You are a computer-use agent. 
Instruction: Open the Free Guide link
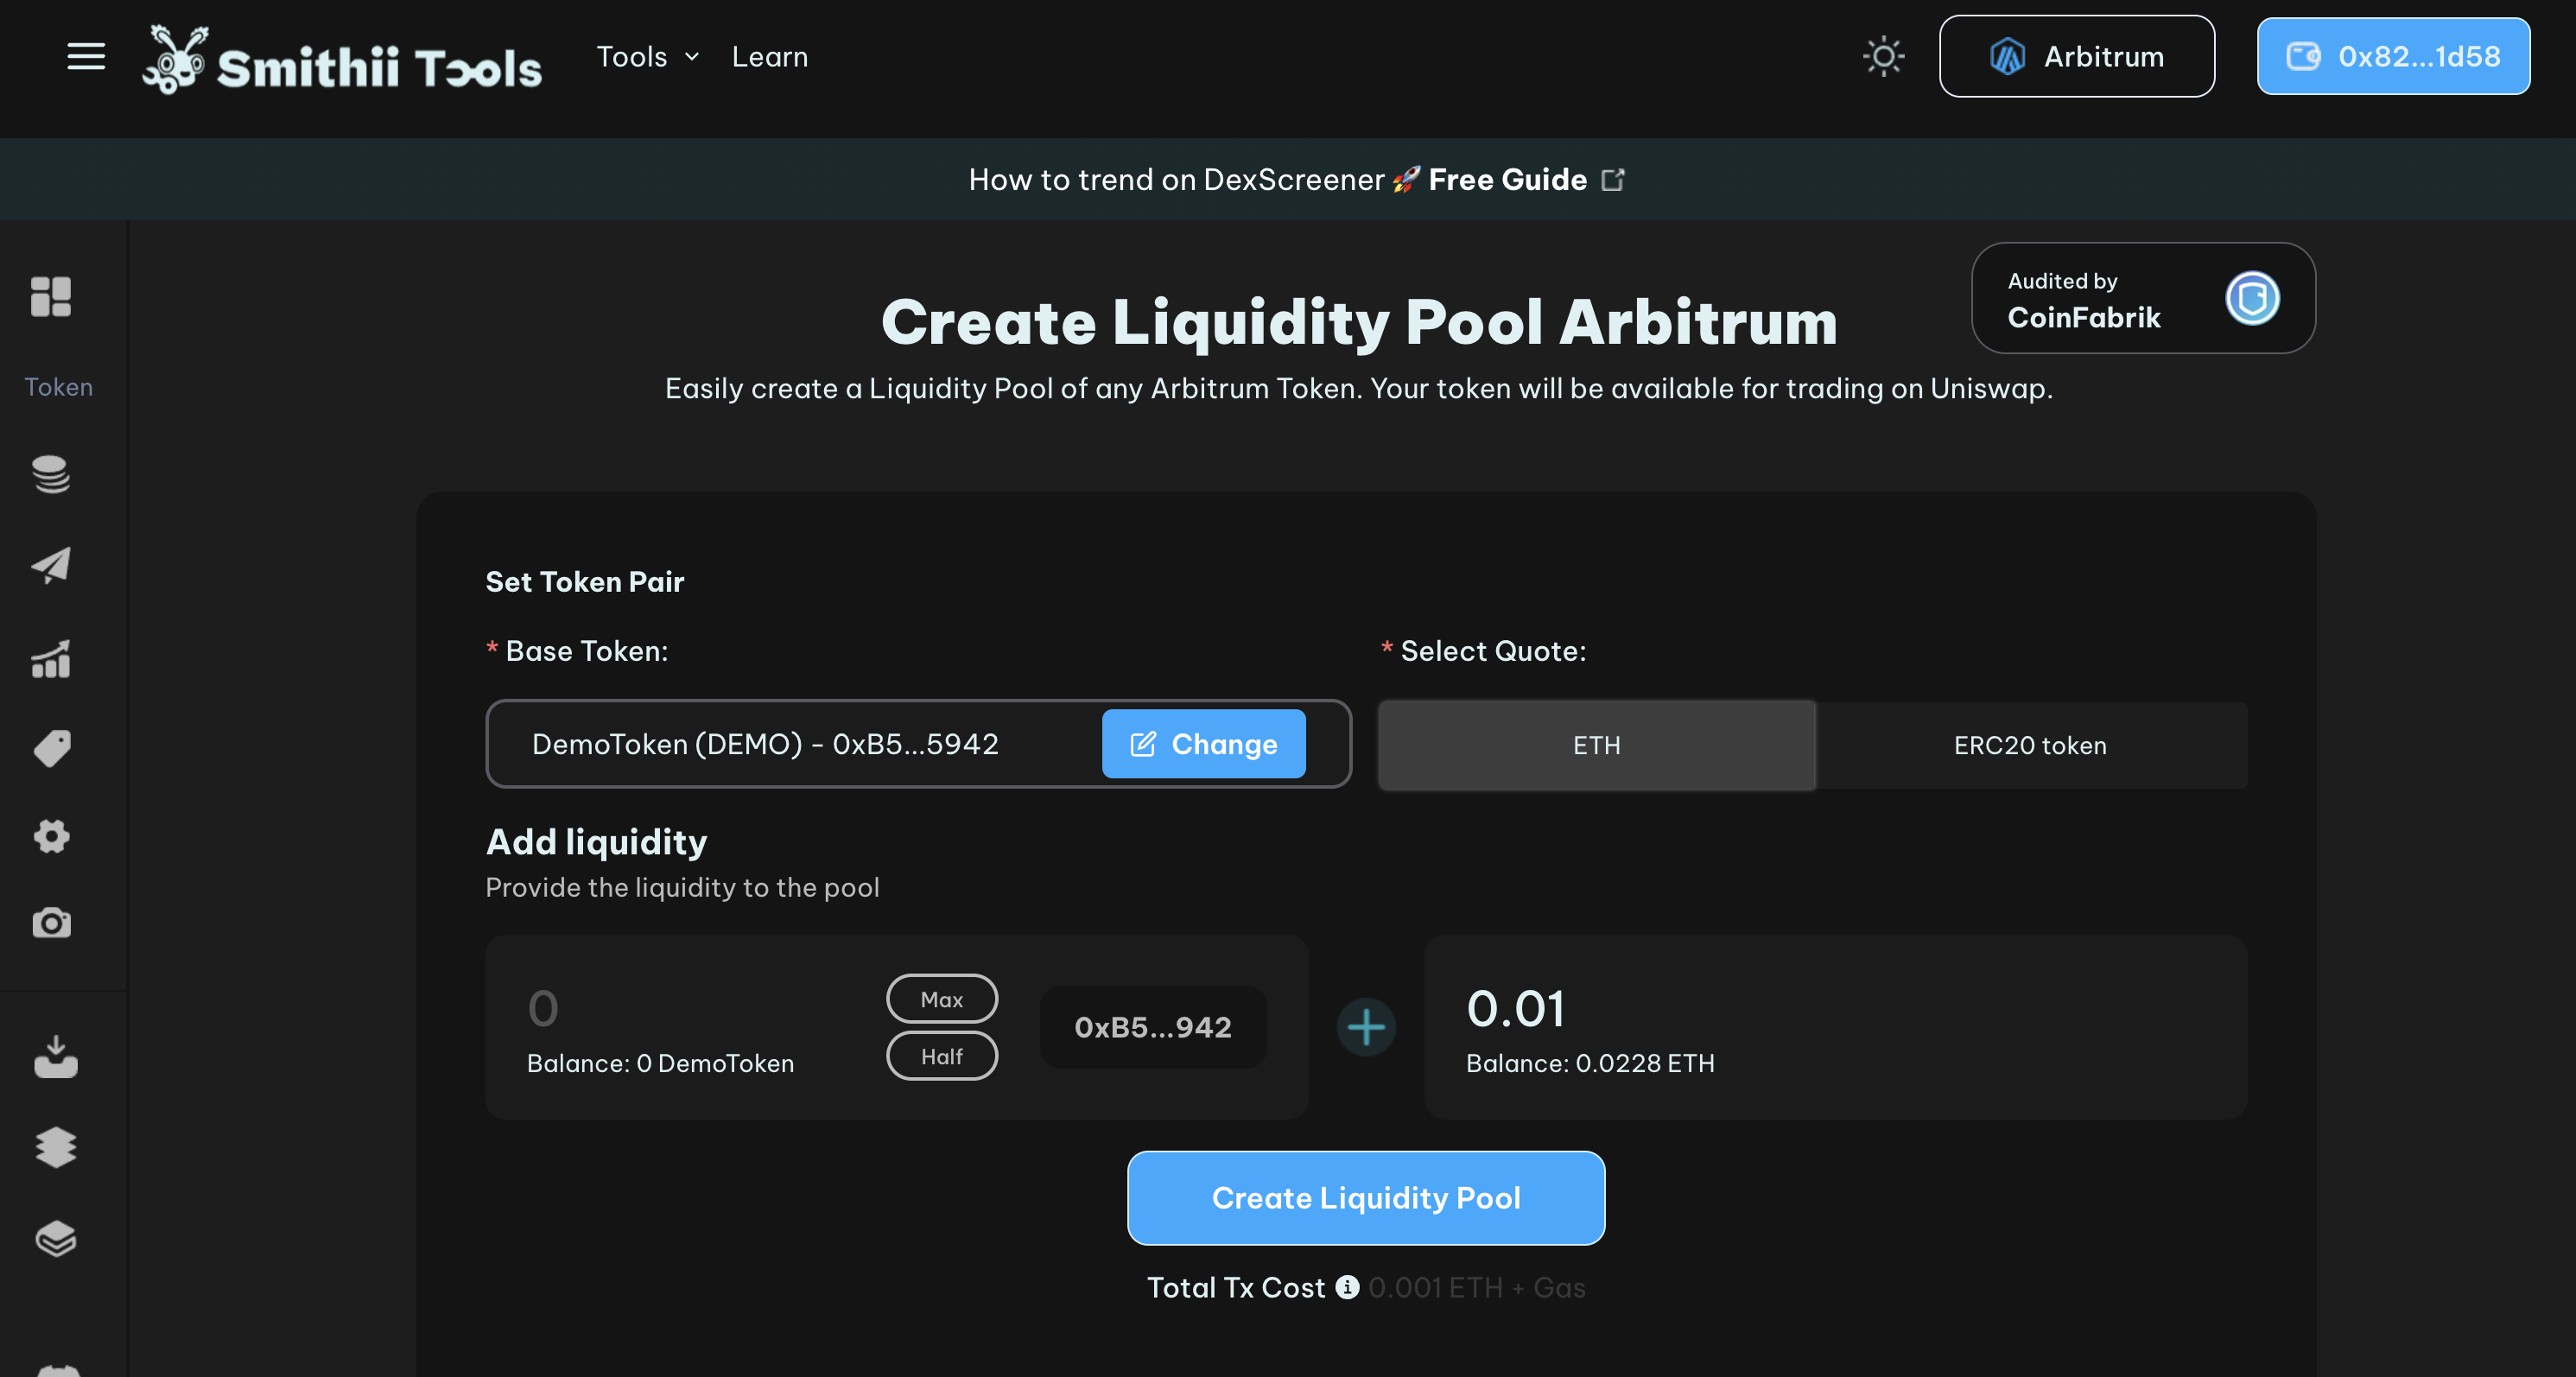tap(1507, 180)
